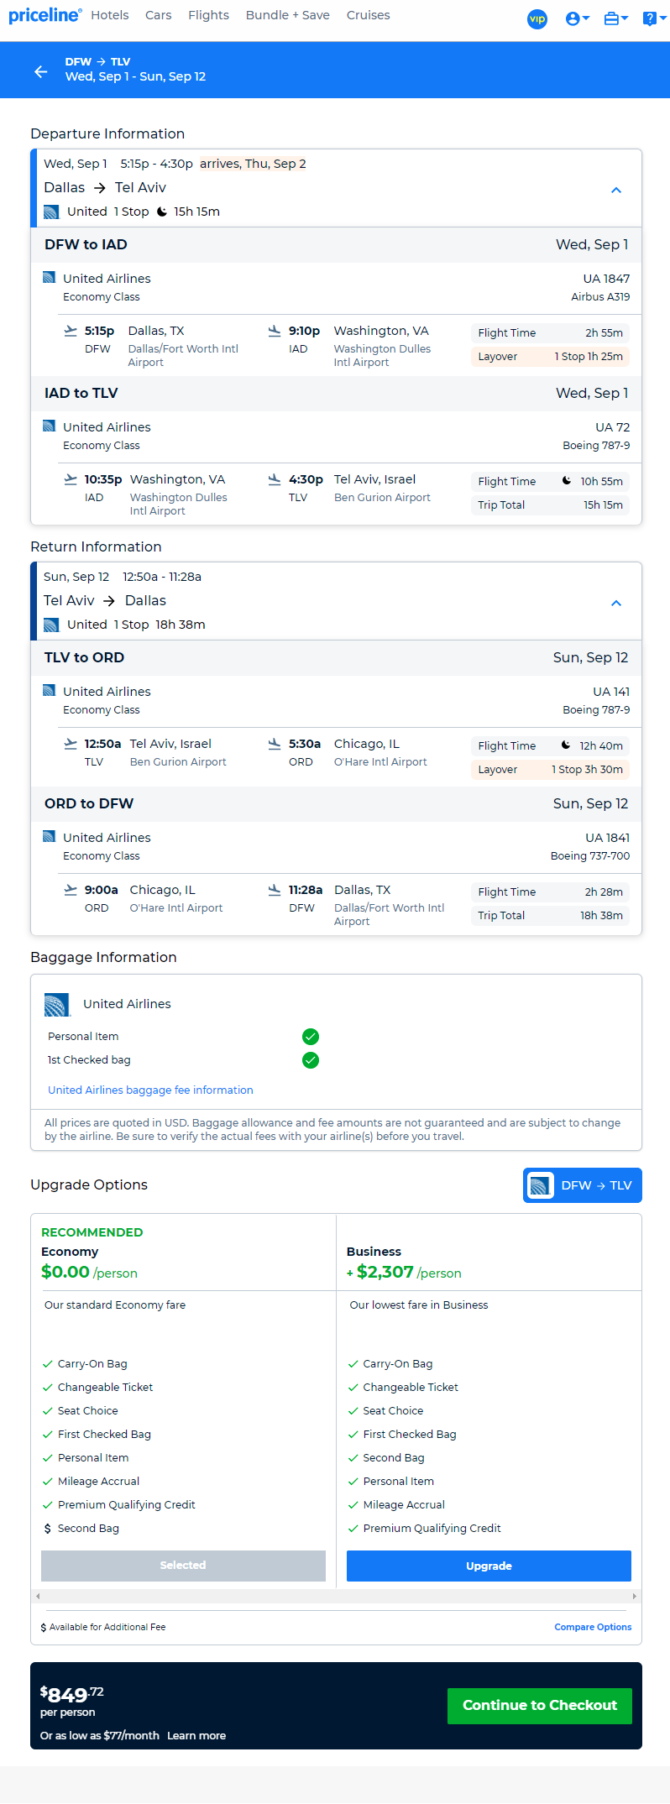Click green checkmark for Personal Item
670x1804 pixels.
(311, 1036)
